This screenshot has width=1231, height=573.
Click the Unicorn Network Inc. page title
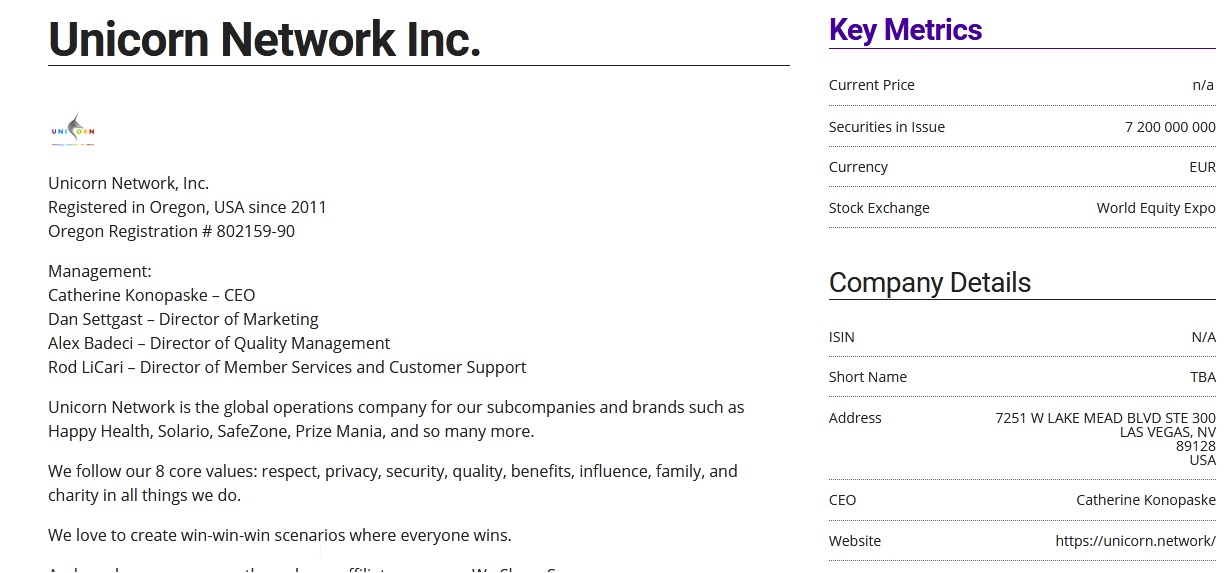click(x=265, y=39)
